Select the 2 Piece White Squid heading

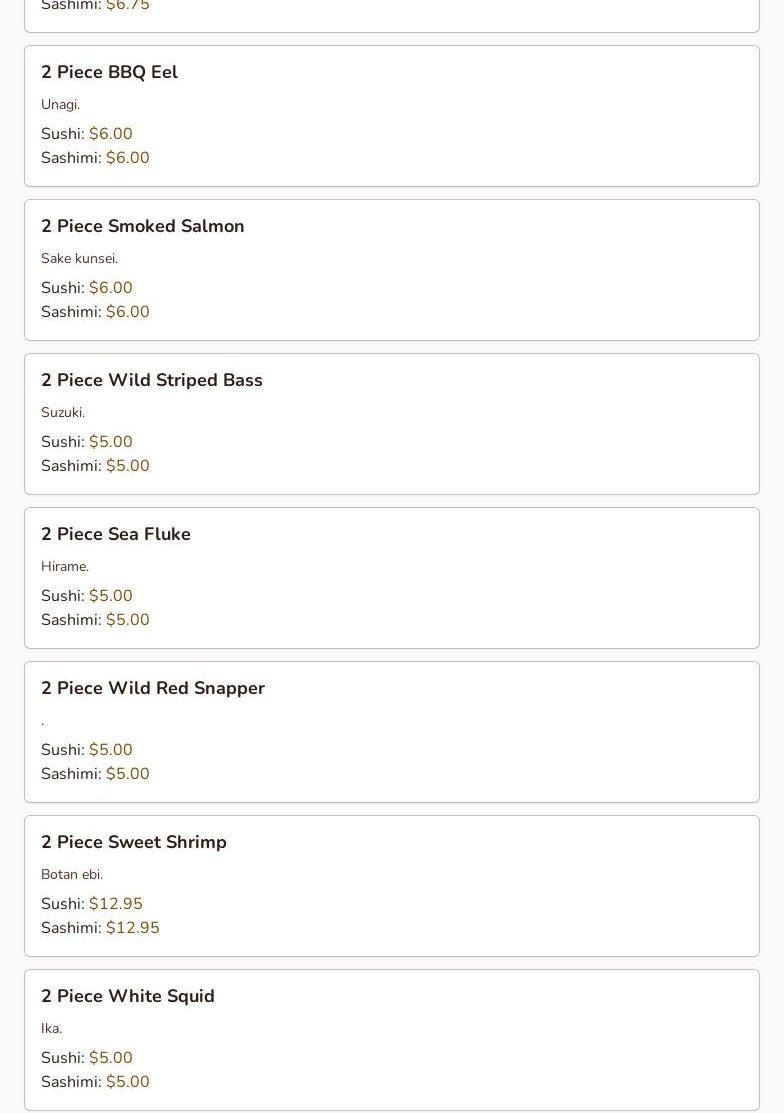pyautogui.click(x=127, y=996)
